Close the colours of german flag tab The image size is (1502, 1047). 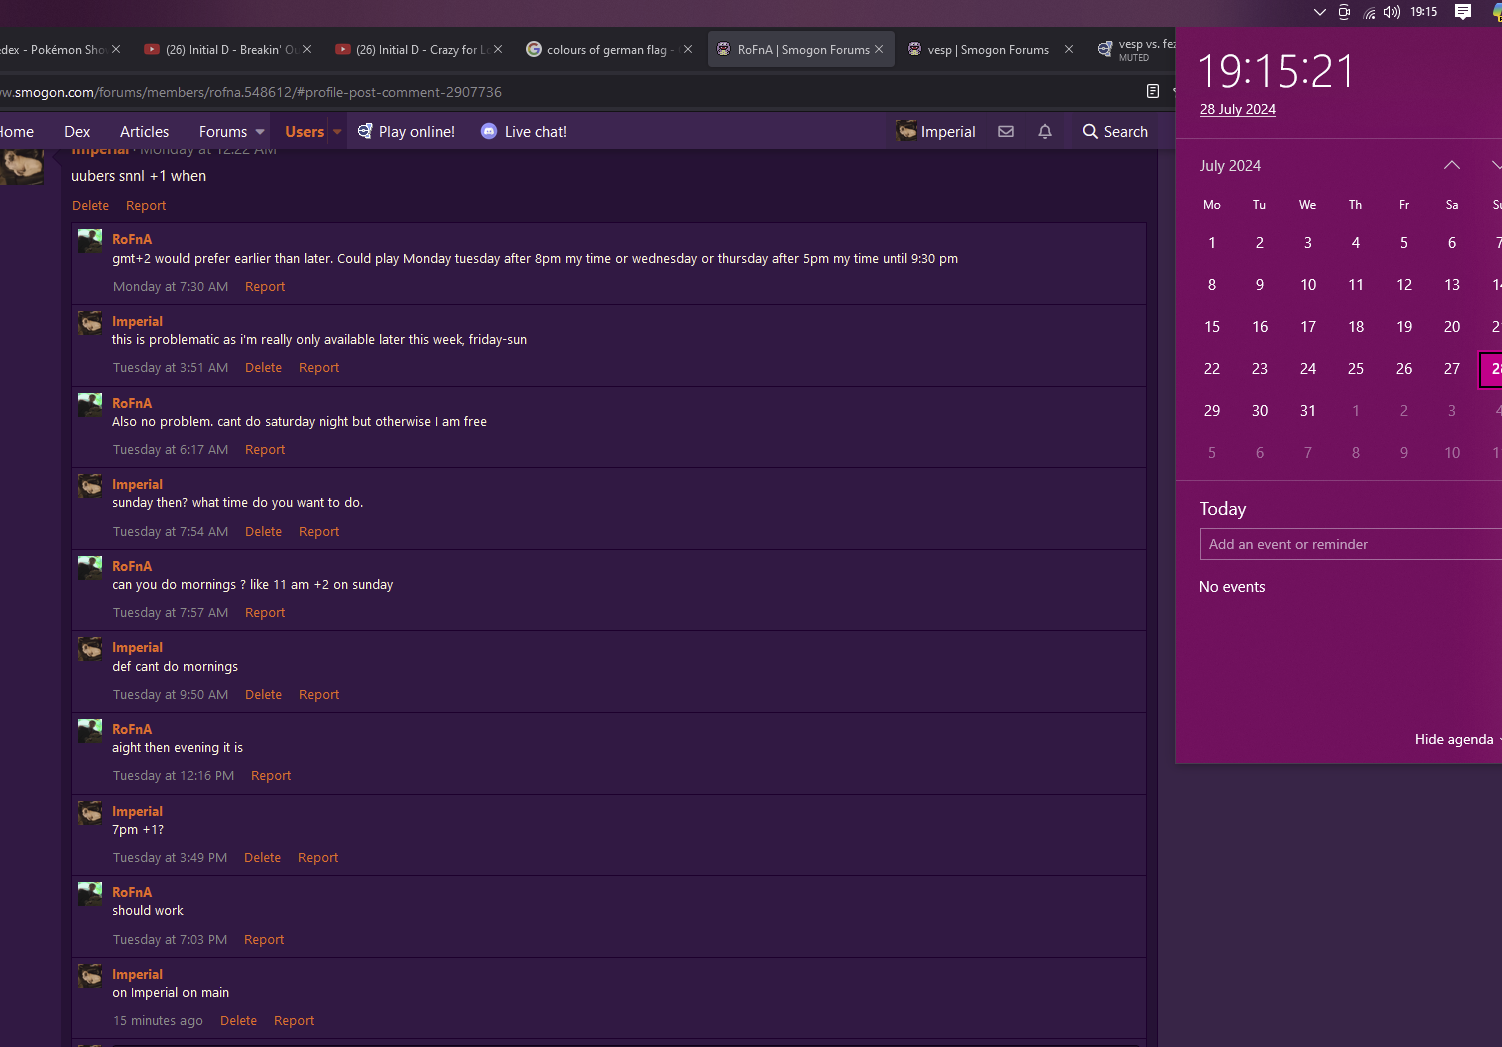(688, 49)
